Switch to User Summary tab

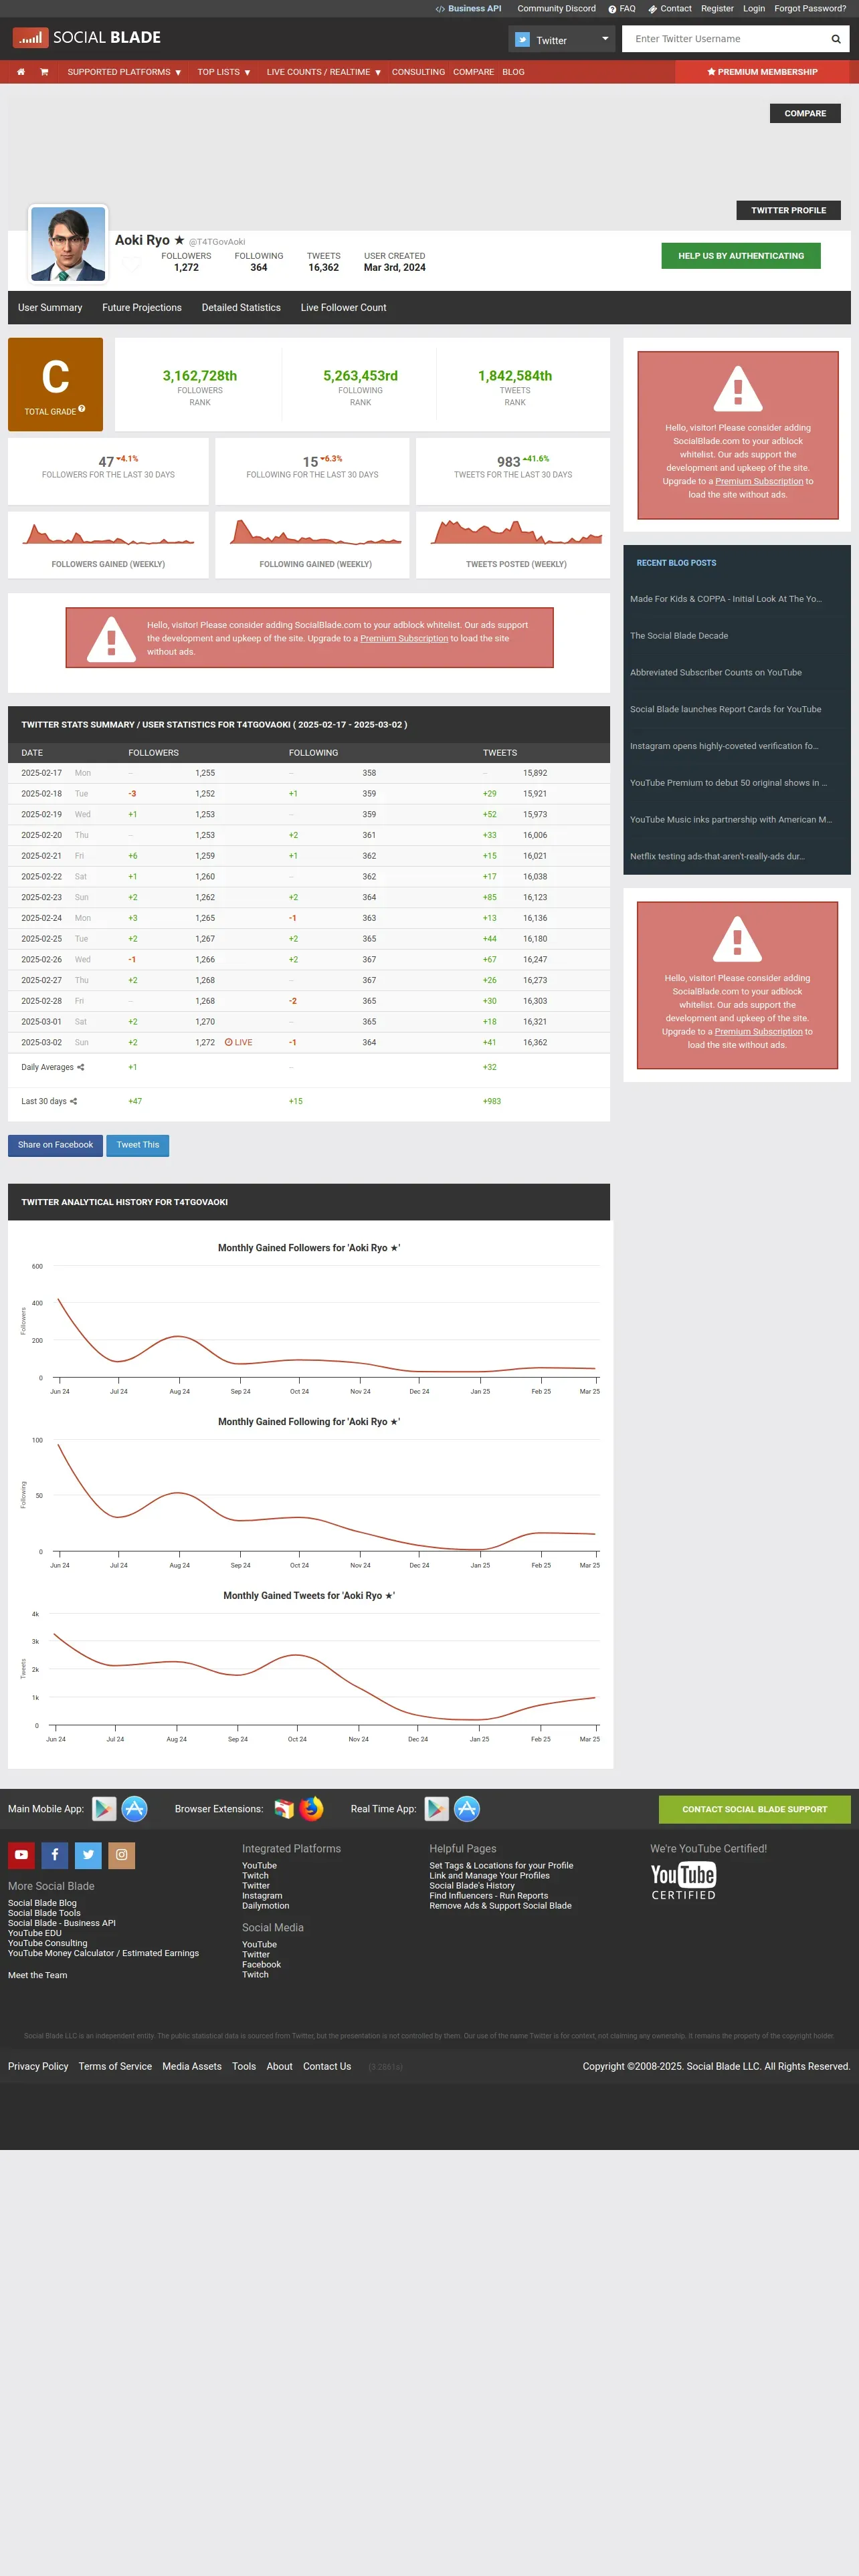[x=50, y=308]
